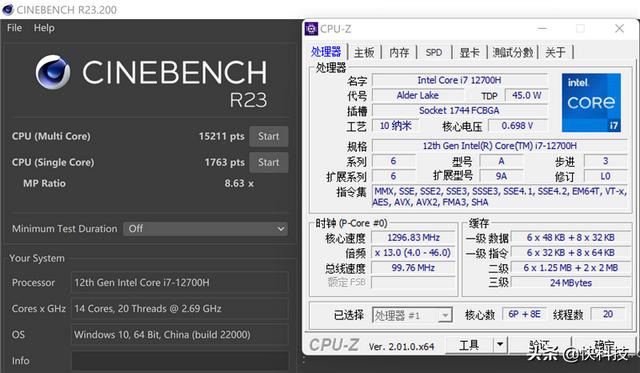The height and width of the screenshot is (373, 640).
Task: Click the Socket 1744 FCBGA value
Action: [460, 111]
